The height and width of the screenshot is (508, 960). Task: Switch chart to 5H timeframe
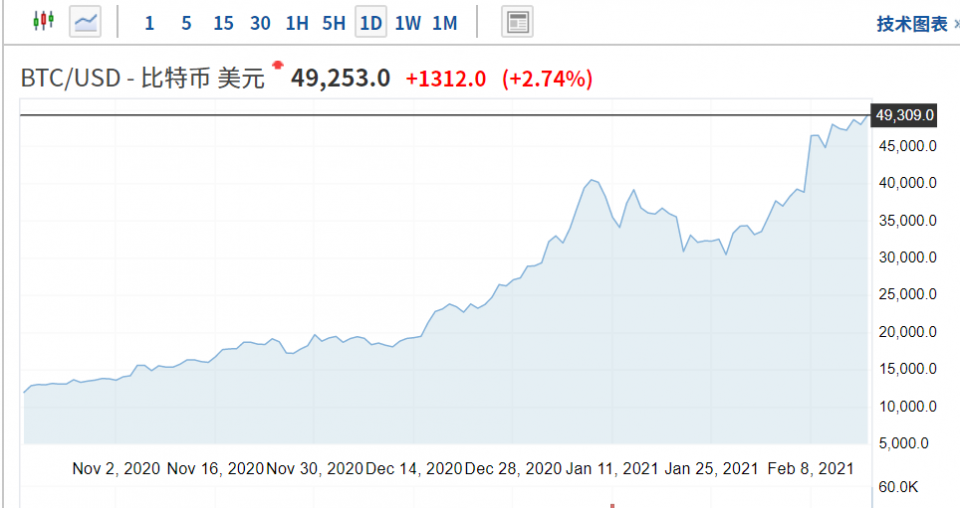pyautogui.click(x=333, y=23)
